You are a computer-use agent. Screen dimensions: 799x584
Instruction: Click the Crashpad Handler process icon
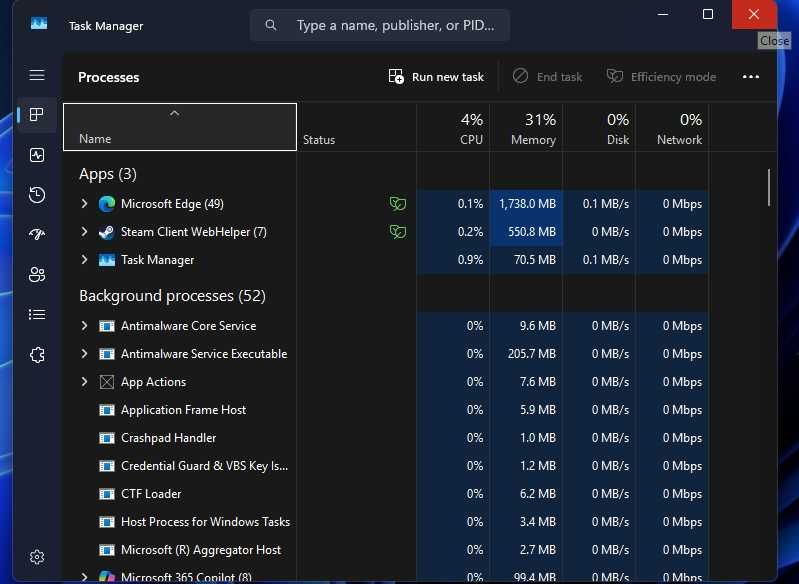pyautogui.click(x=106, y=438)
